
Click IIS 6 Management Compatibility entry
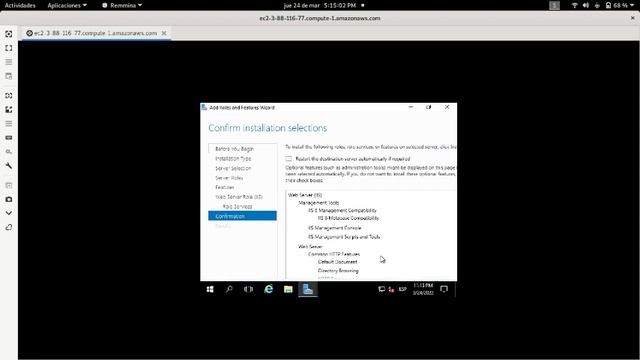click(x=342, y=211)
